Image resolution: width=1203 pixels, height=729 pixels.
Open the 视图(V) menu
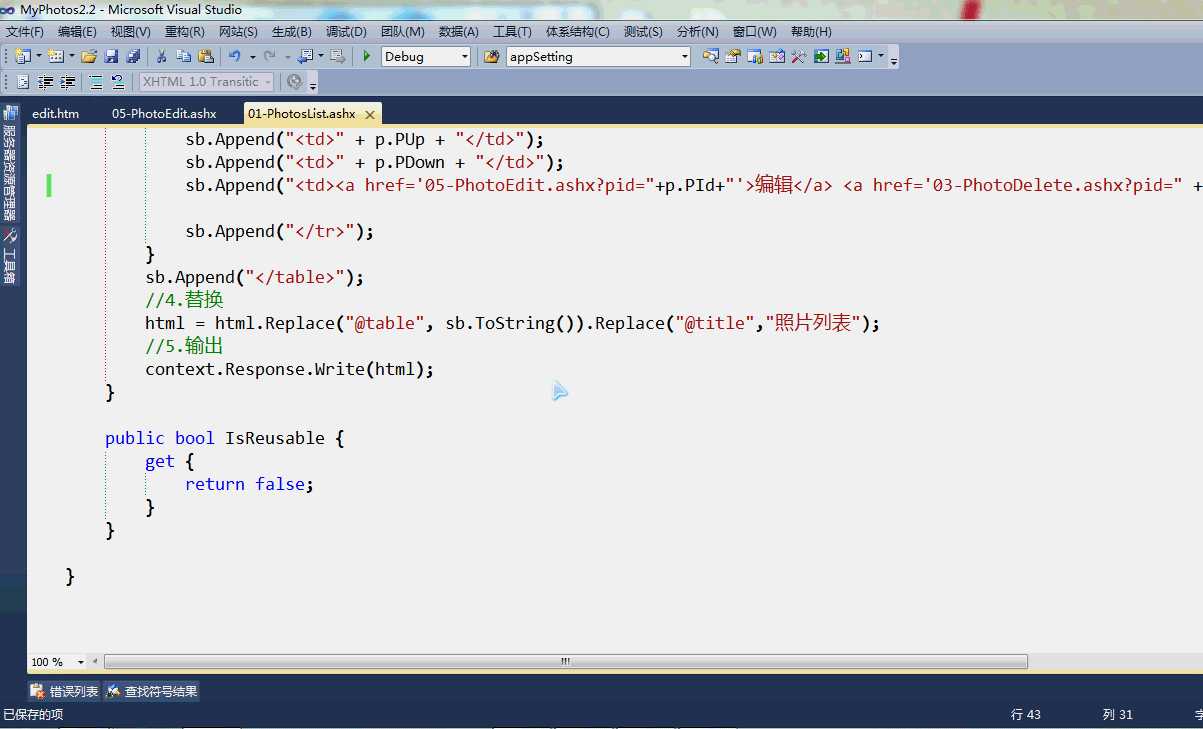pyautogui.click(x=130, y=32)
